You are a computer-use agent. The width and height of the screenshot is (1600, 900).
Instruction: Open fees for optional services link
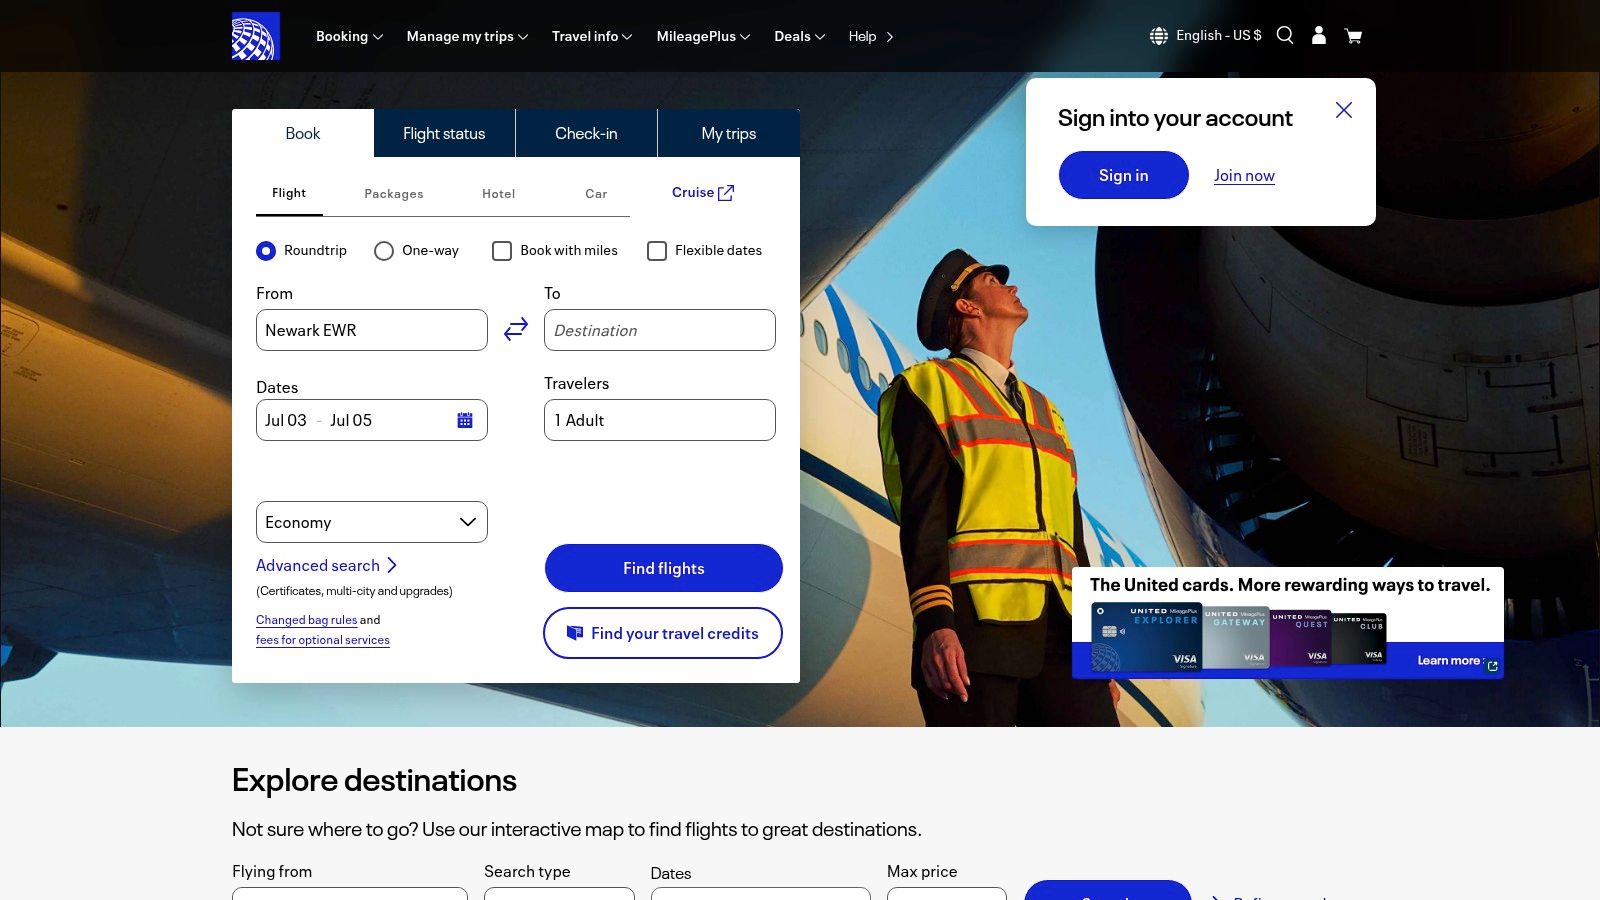[x=323, y=640]
